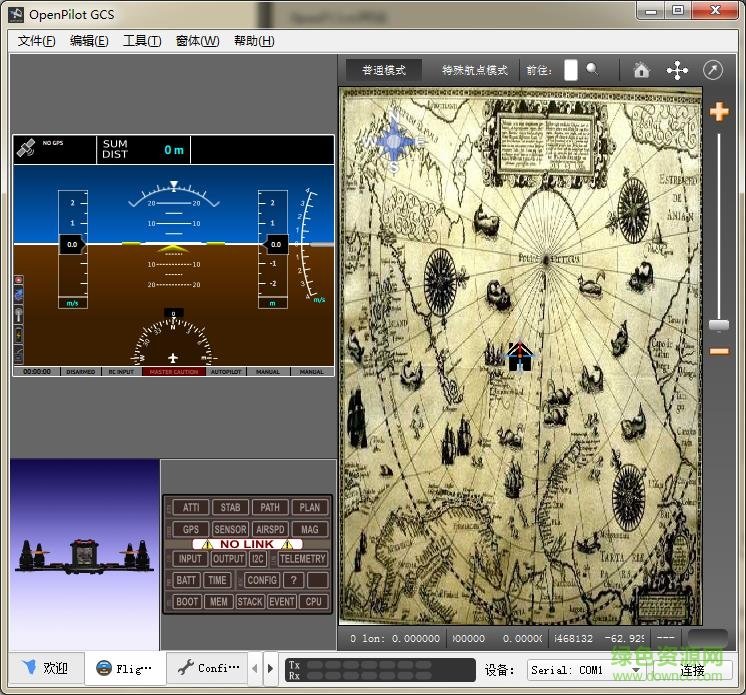Zoom out with the orange minus icon
Screen dimensions: 746x695
coord(719,351)
